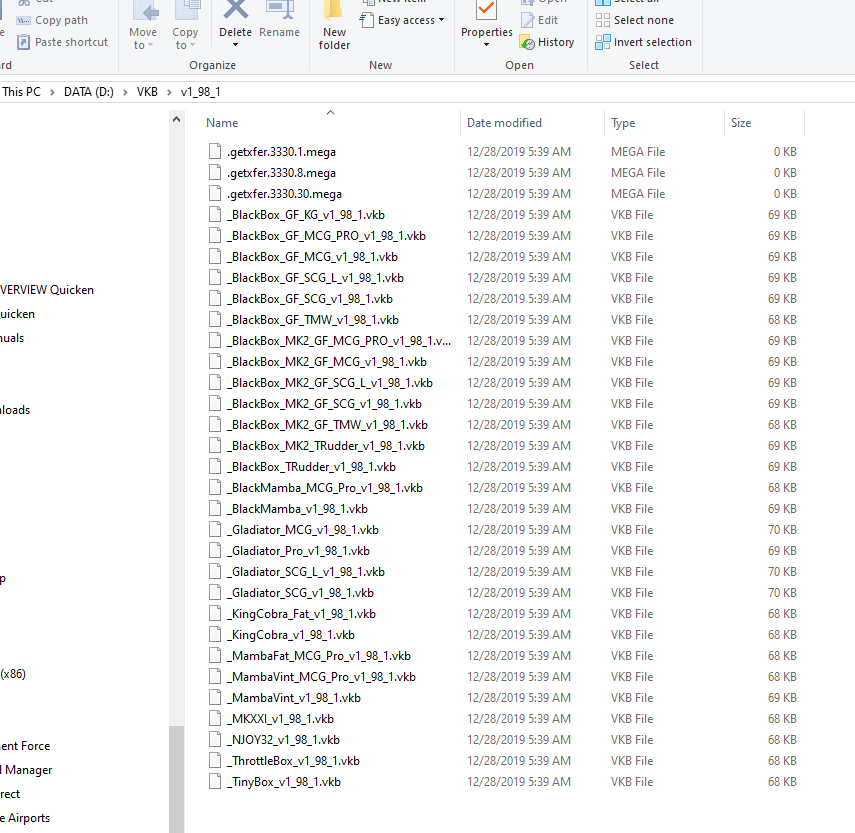Choose Select none
The width and height of the screenshot is (855, 833).
[x=635, y=20]
